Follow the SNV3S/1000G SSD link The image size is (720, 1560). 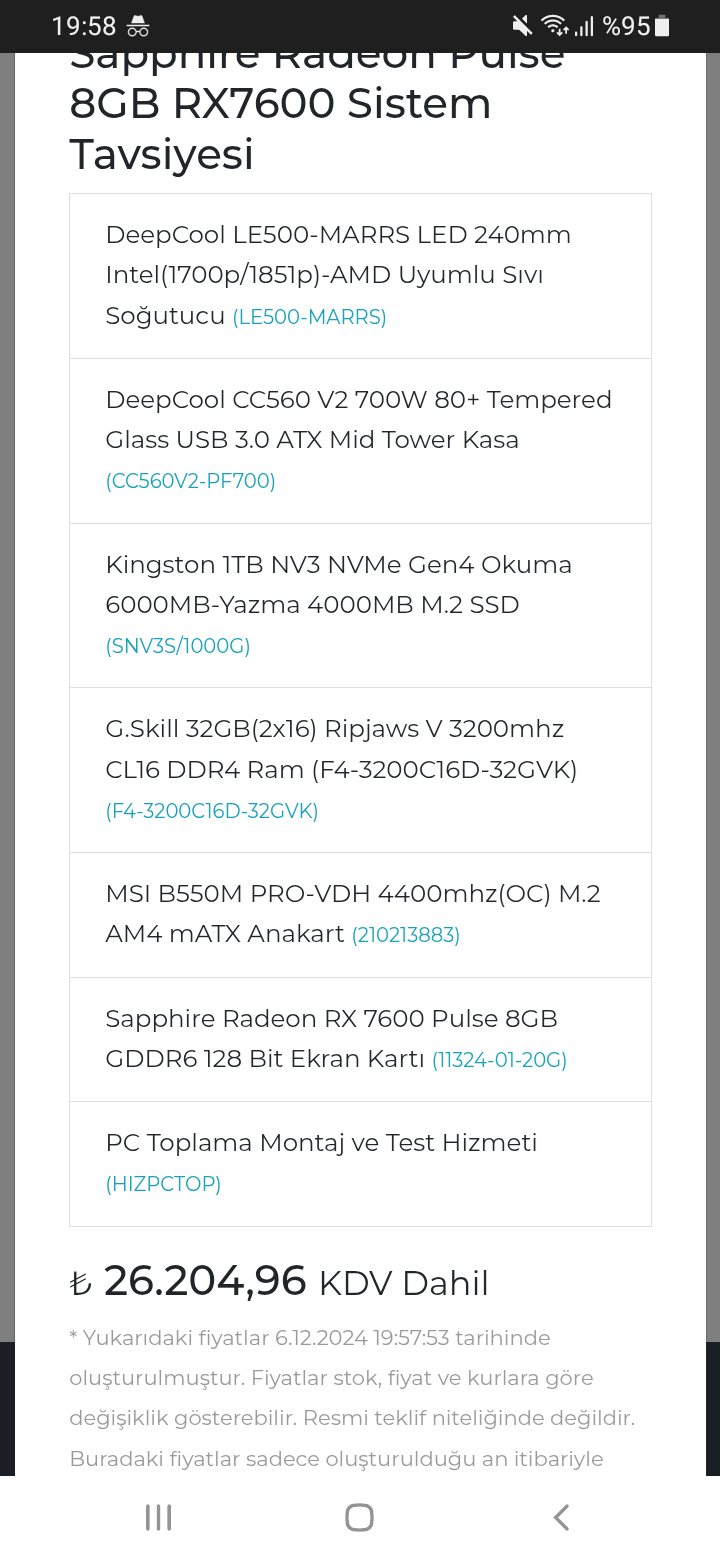coord(178,647)
